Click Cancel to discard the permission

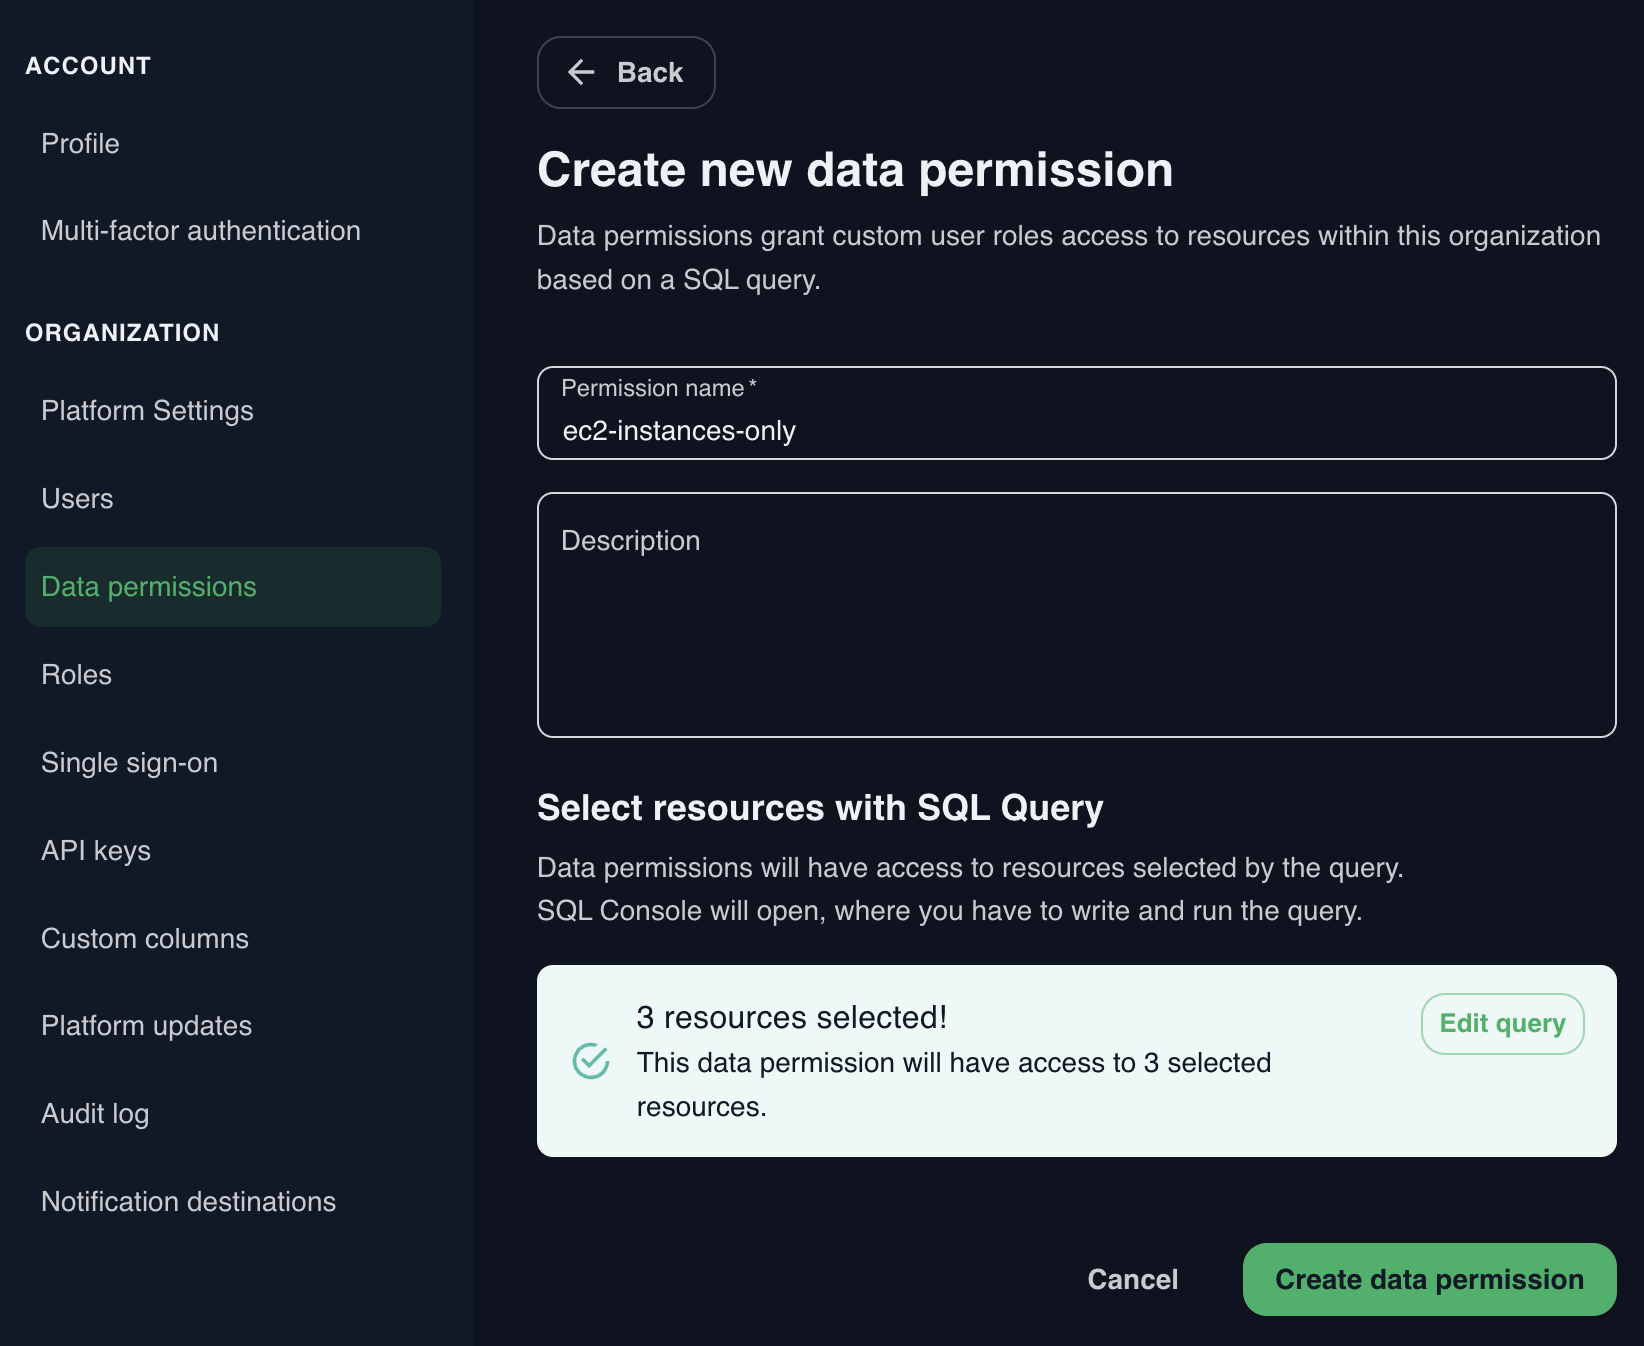click(1132, 1280)
